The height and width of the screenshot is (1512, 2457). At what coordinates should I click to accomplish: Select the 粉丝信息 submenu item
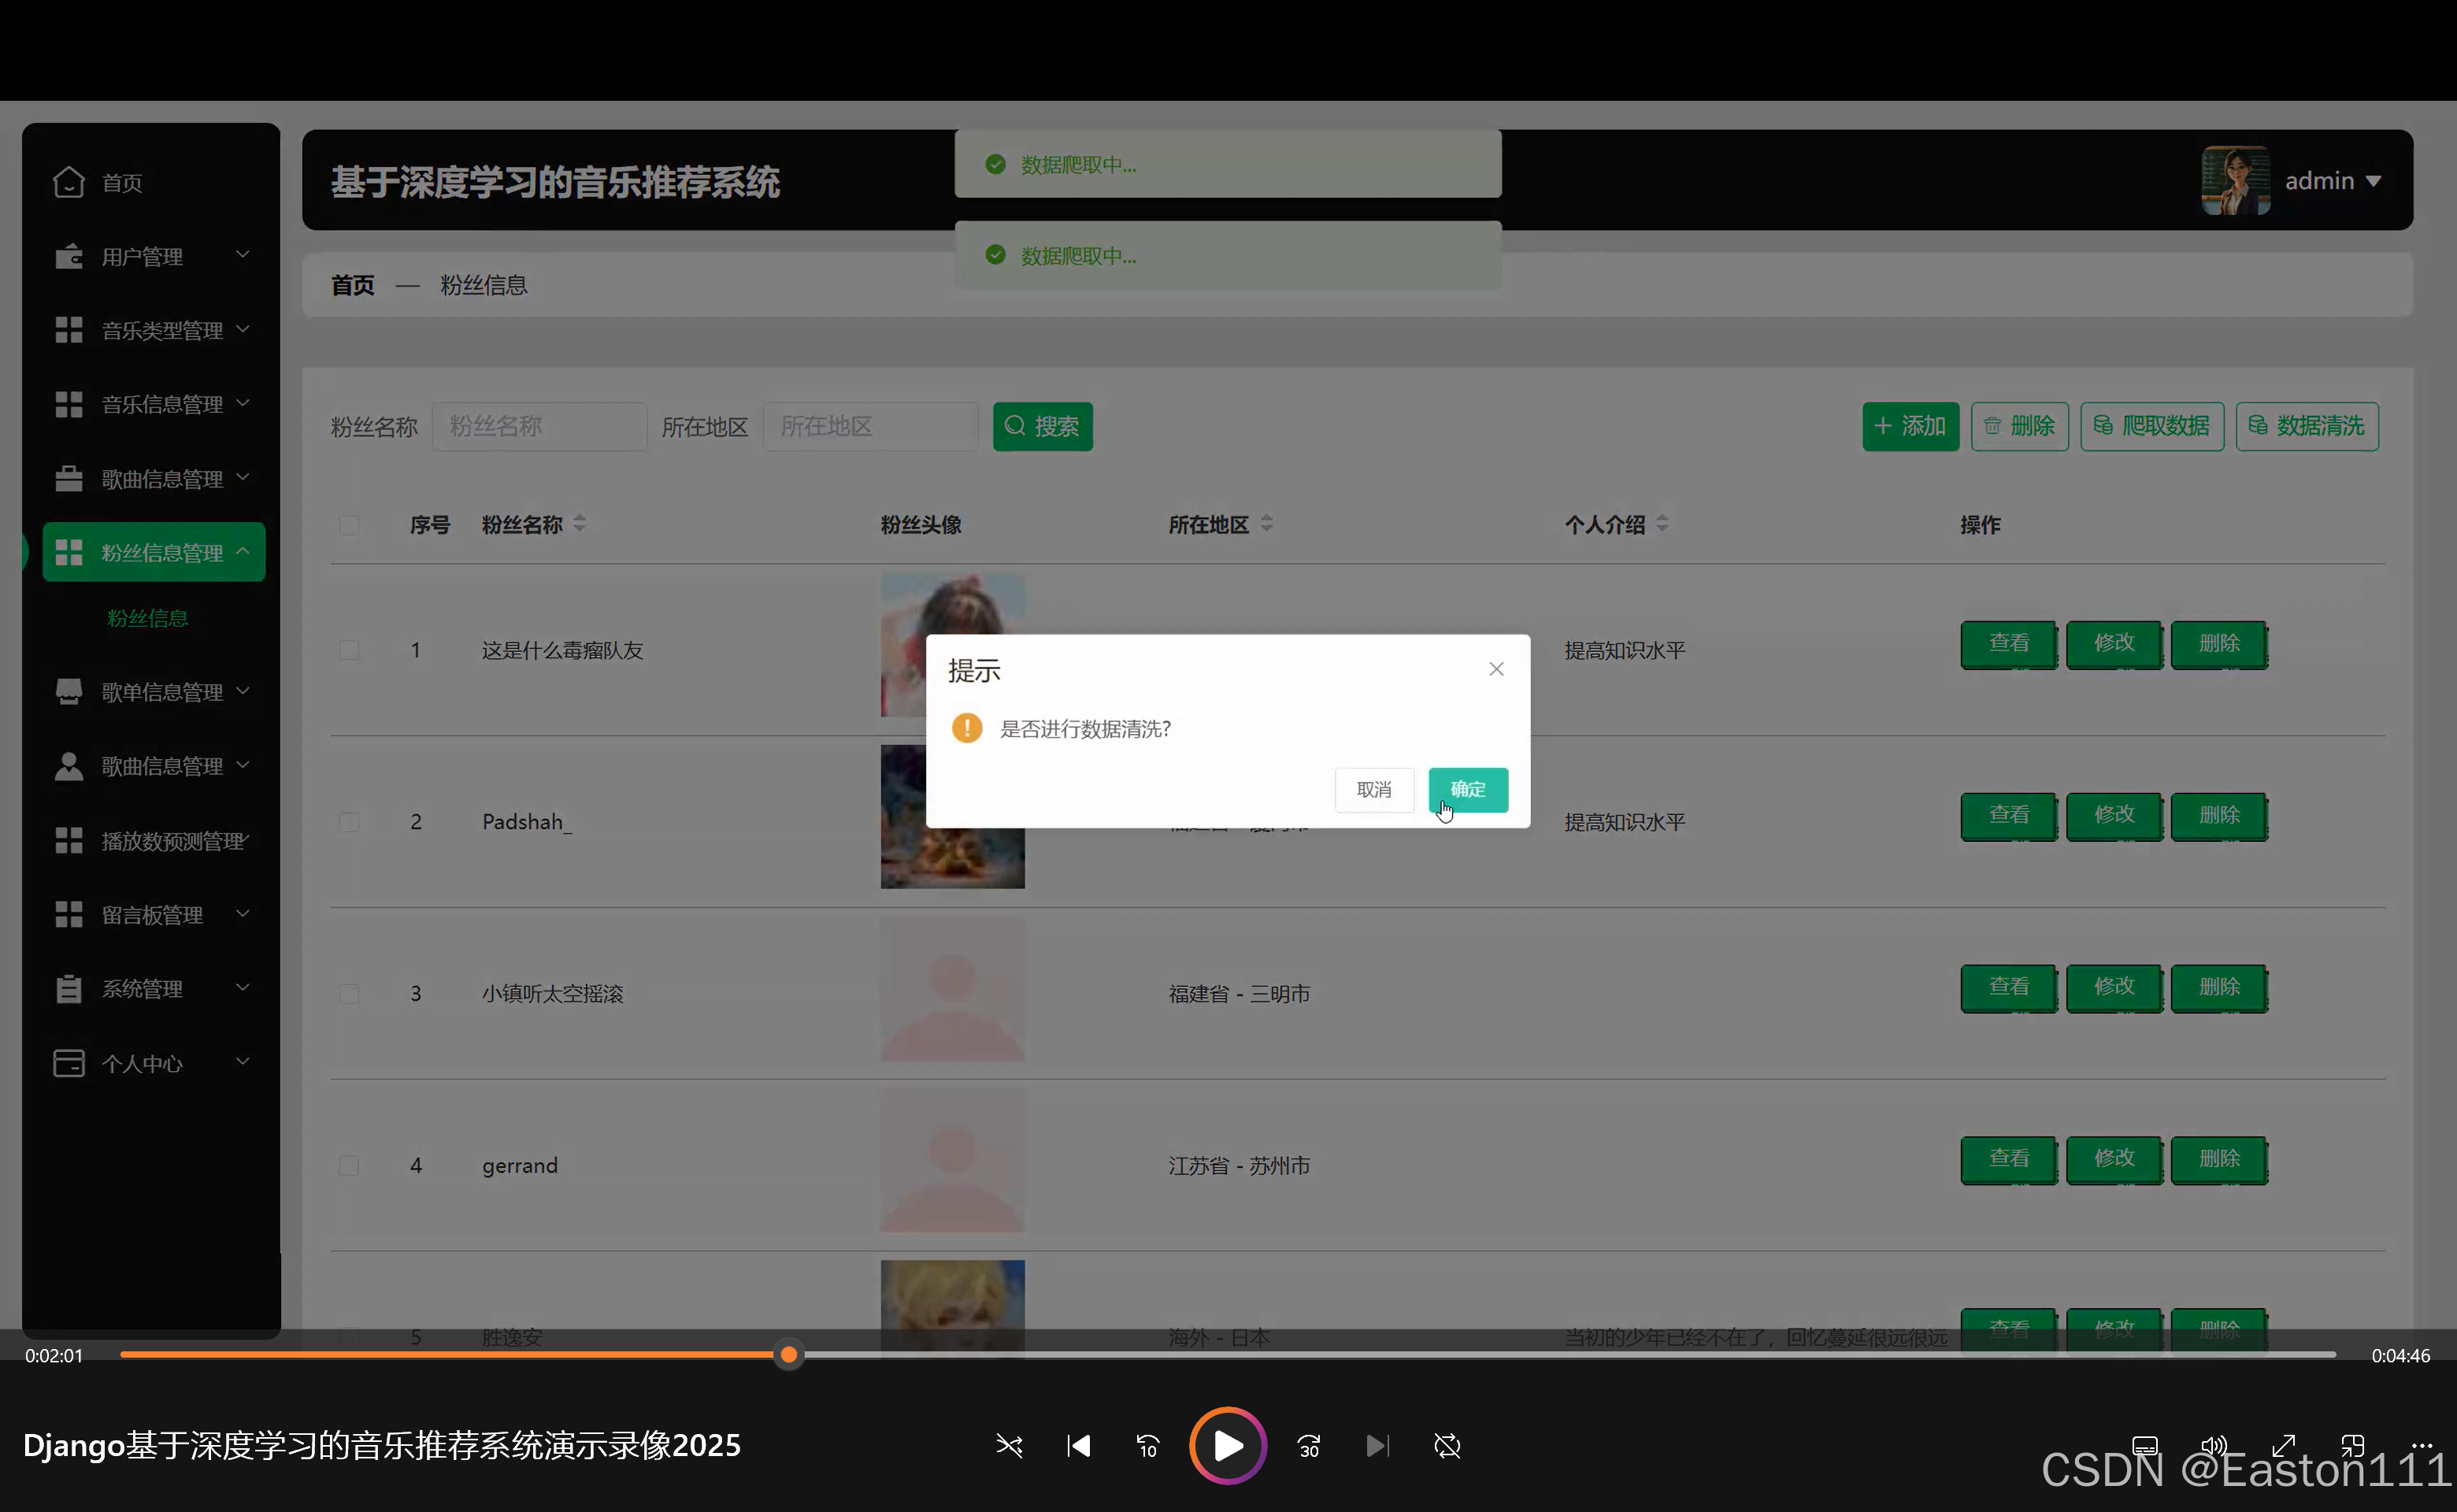point(147,618)
